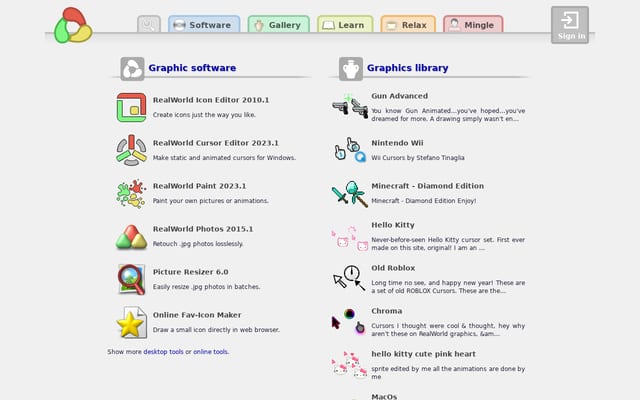
Task: Open RealWorld Photos 2015.1 title
Action: [x=203, y=229]
